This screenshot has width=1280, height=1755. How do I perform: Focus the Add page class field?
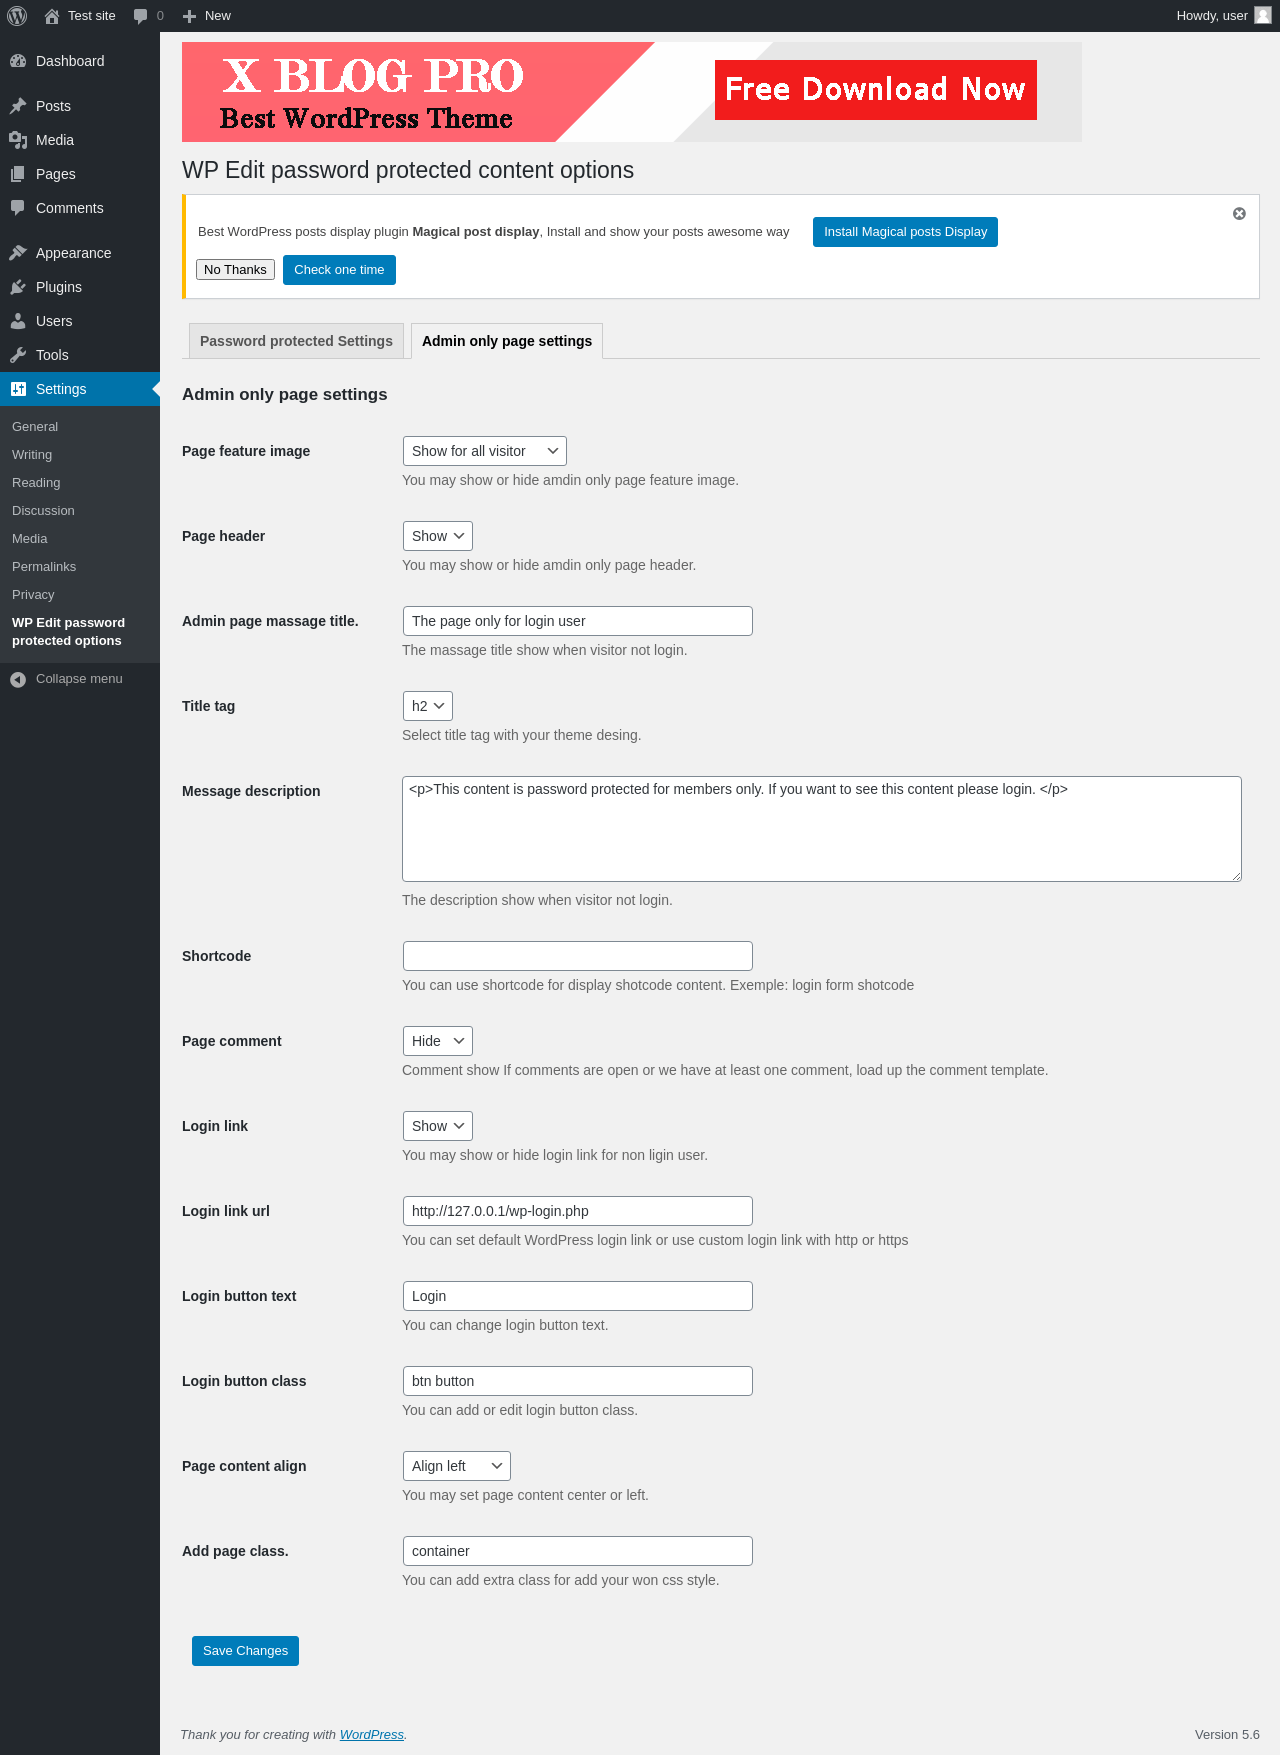pos(578,1551)
